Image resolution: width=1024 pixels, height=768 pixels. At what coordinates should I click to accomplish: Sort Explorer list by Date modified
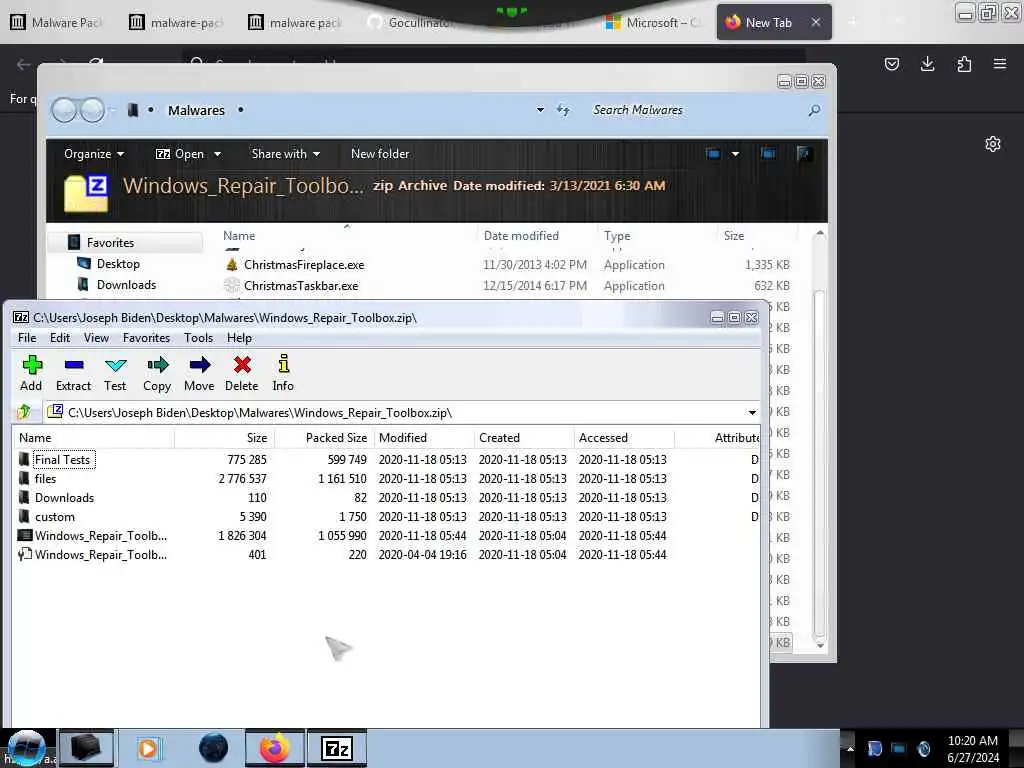click(x=521, y=236)
